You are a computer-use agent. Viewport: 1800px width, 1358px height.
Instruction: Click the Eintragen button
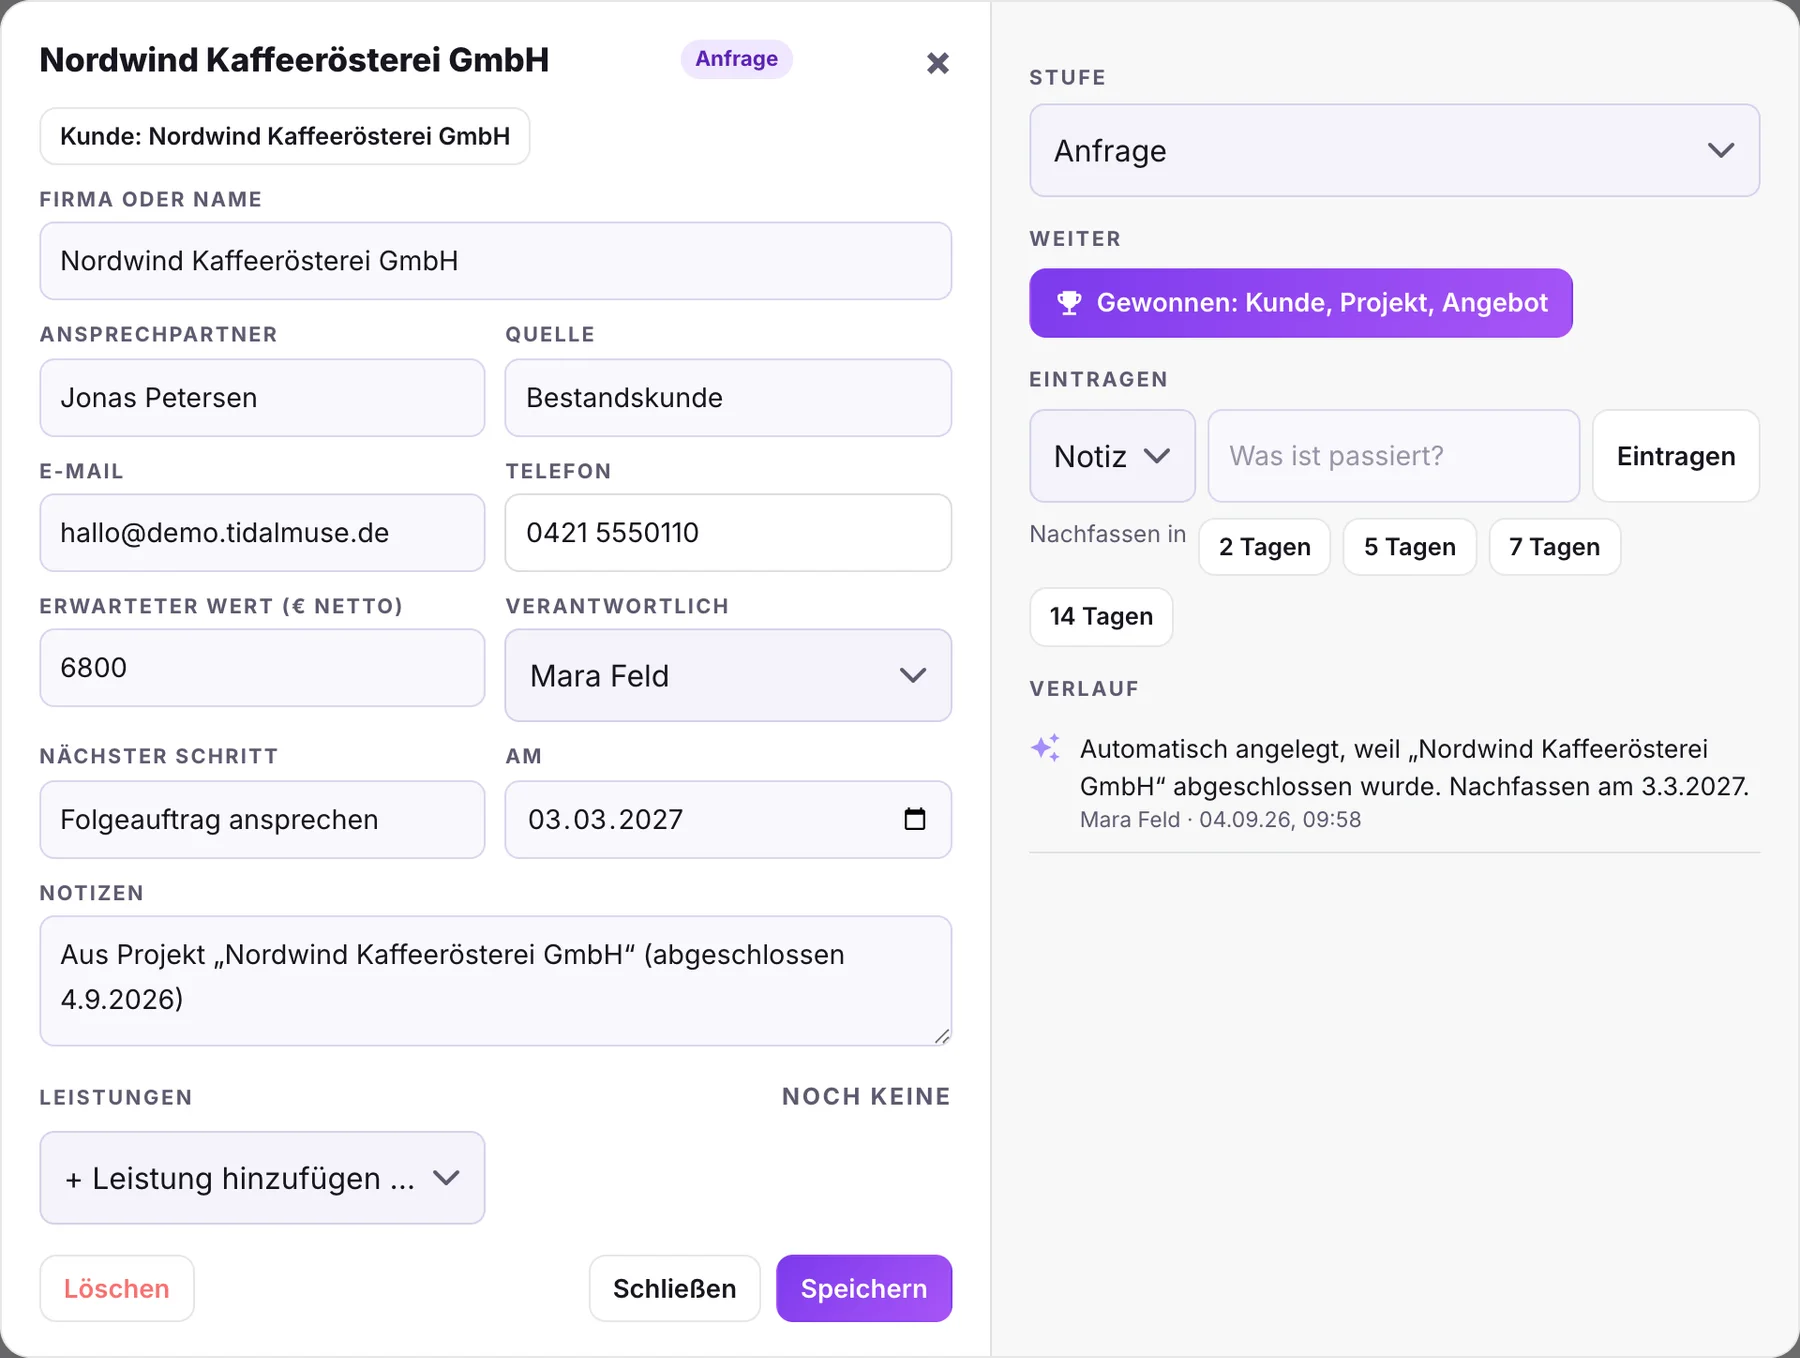click(x=1676, y=456)
